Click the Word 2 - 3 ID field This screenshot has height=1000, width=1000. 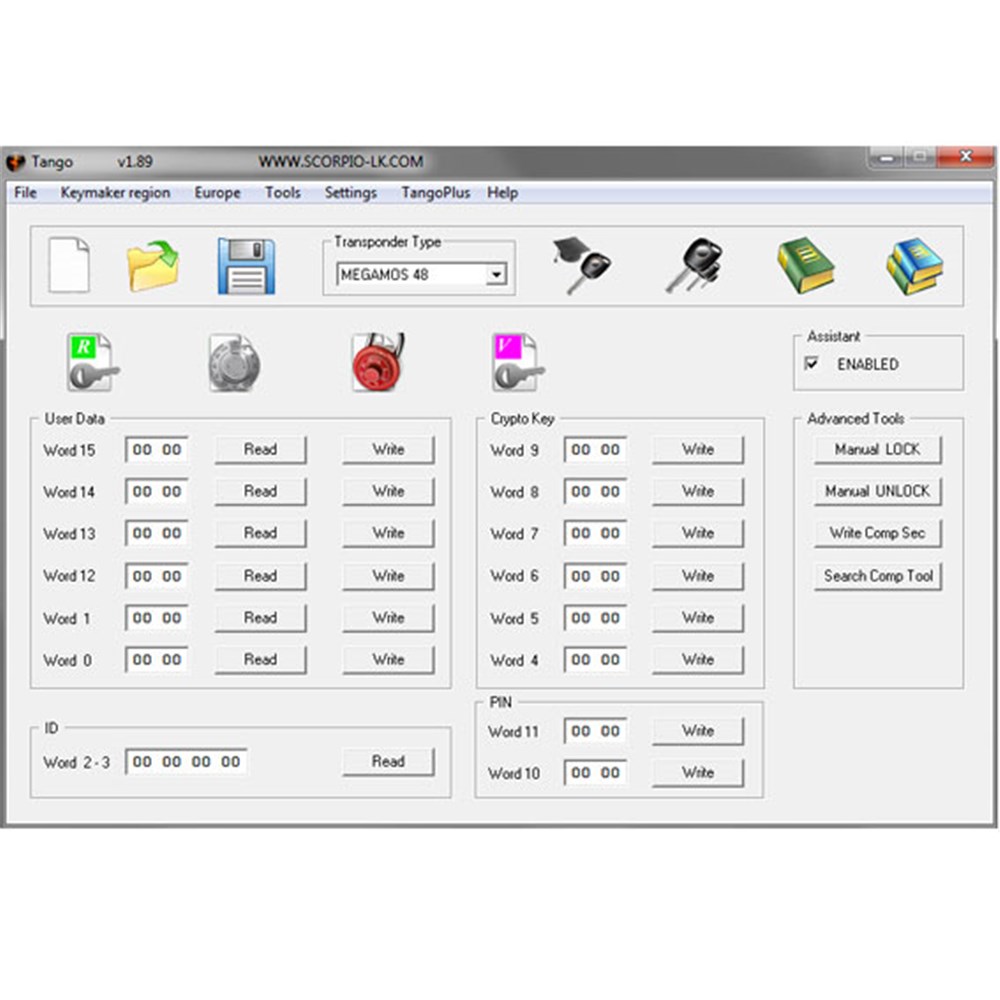[x=187, y=762]
